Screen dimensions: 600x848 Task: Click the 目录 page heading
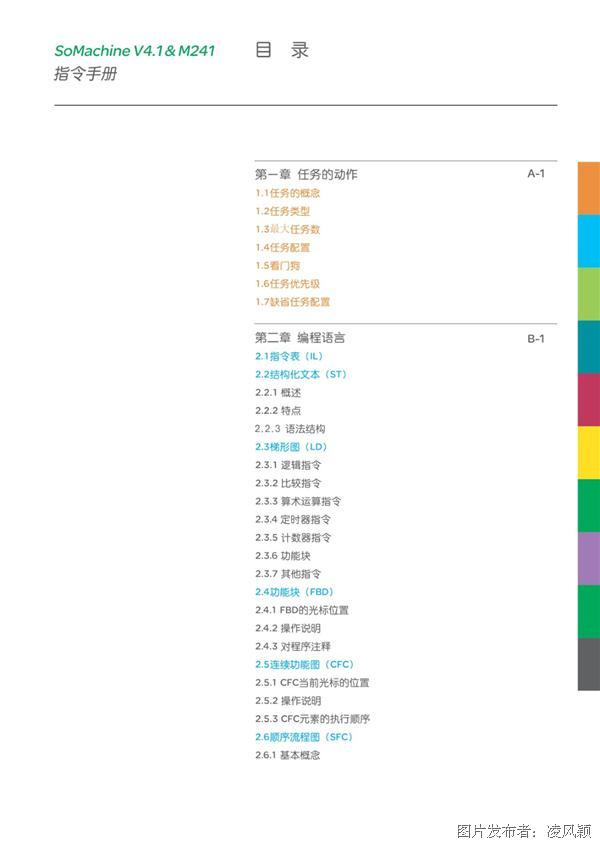pos(281,50)
